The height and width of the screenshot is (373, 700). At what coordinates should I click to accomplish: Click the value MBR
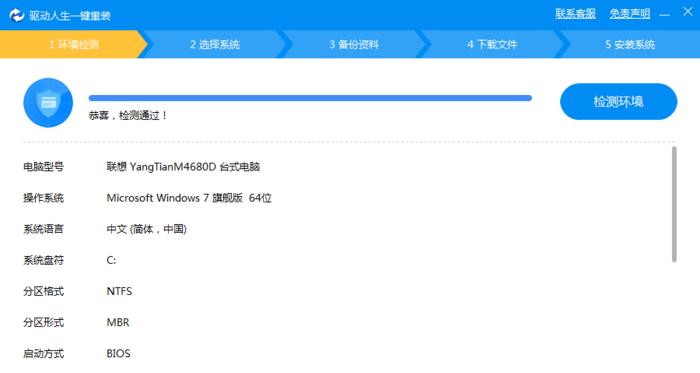pos(118,323)
